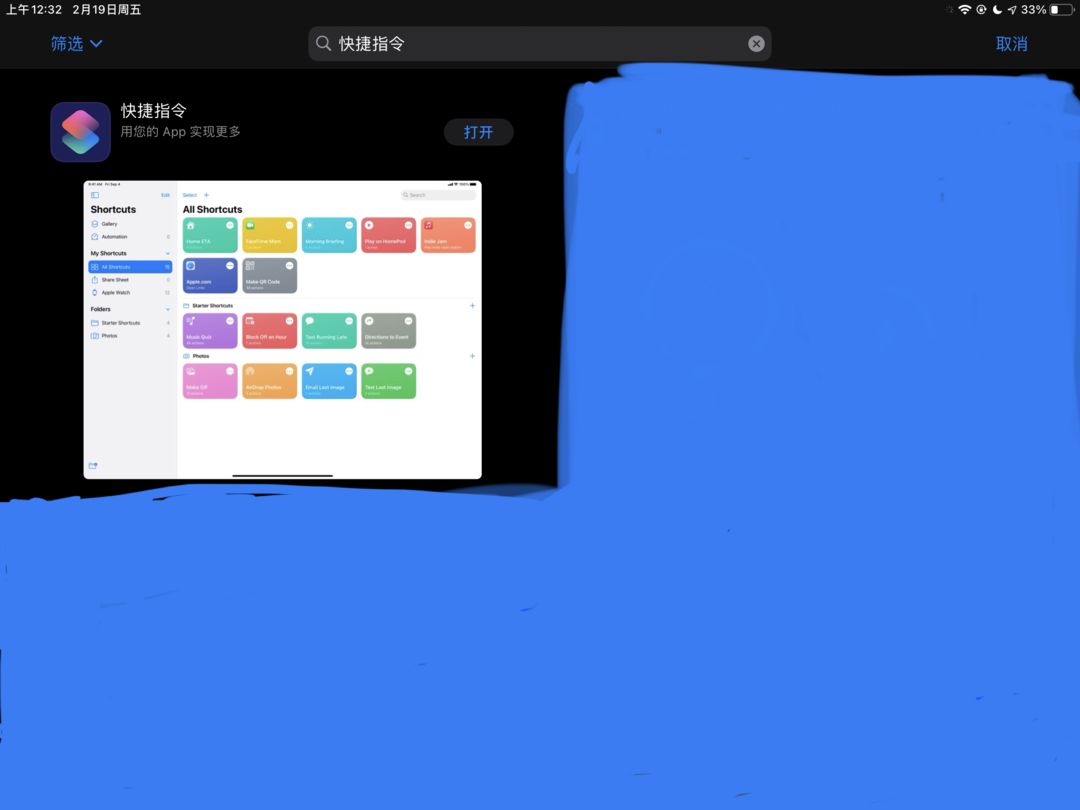The height and width of the screenshot is (810, 1080).
Task: Tap the 用您的 App 实现更多 subtitle
Action: [x=180, y=132]
